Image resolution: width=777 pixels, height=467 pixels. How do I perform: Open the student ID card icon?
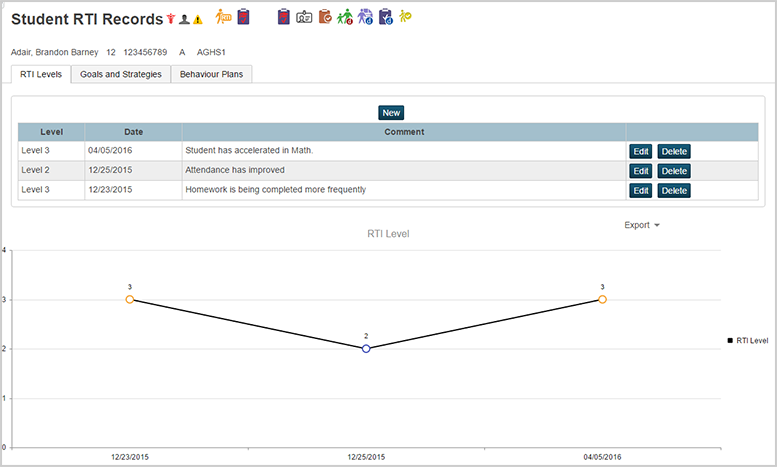point(304,18)
